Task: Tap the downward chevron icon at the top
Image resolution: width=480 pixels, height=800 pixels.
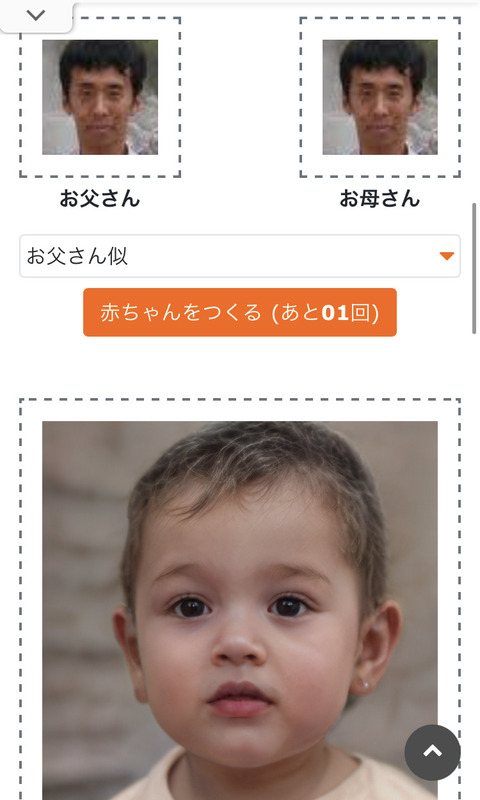Action: [x=36, y=15]
